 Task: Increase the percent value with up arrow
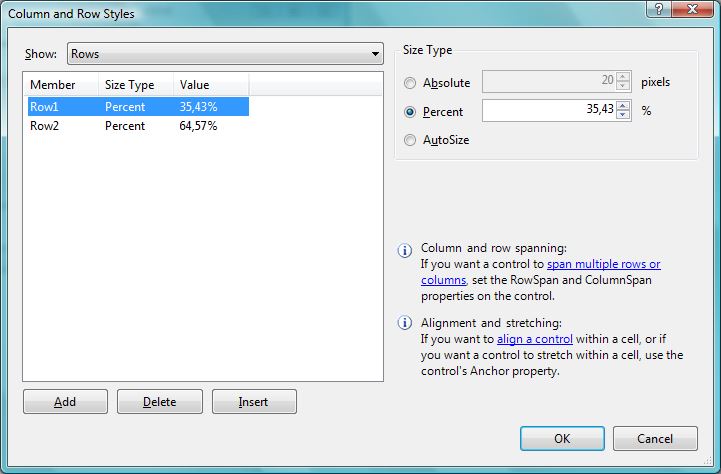624,105
